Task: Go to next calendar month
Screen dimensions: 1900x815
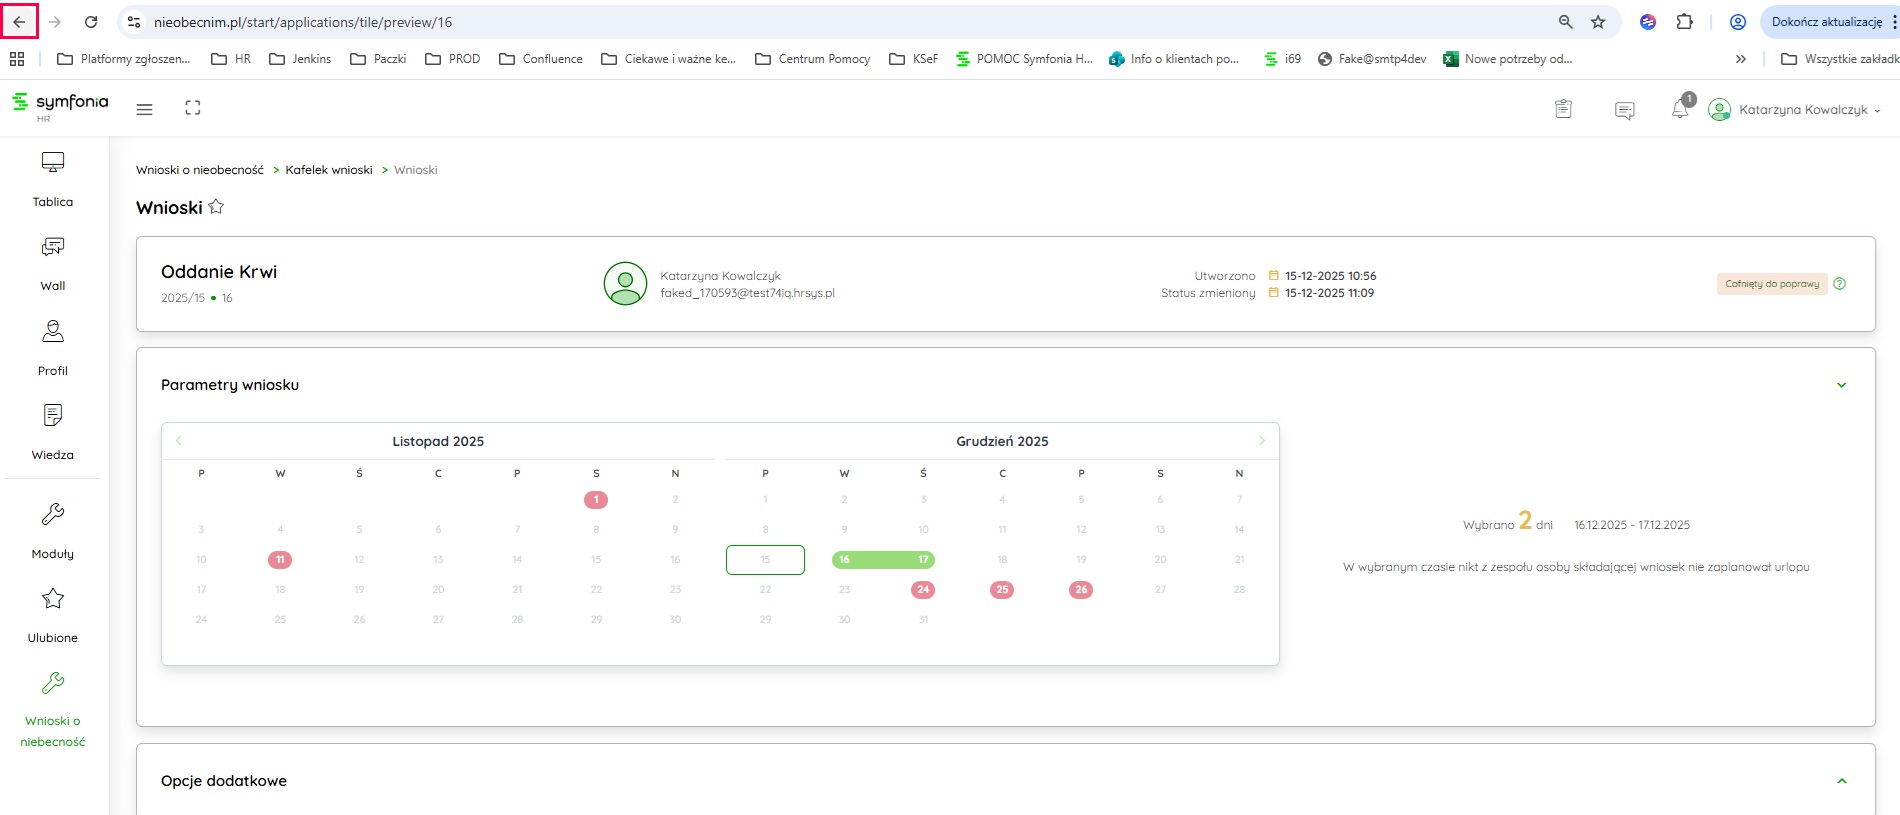Action: click(x=1261, y=441)
